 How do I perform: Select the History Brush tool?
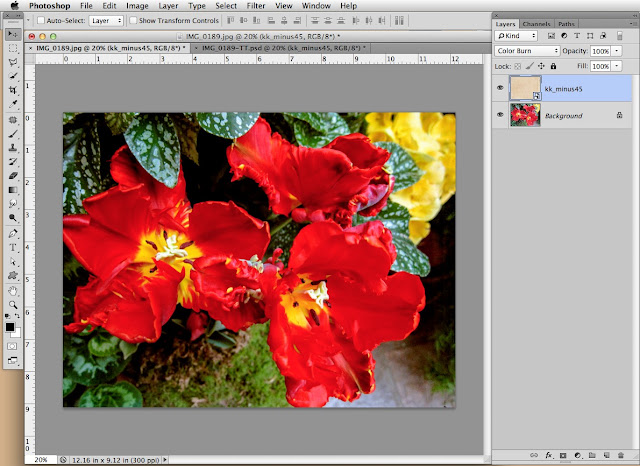13,162
